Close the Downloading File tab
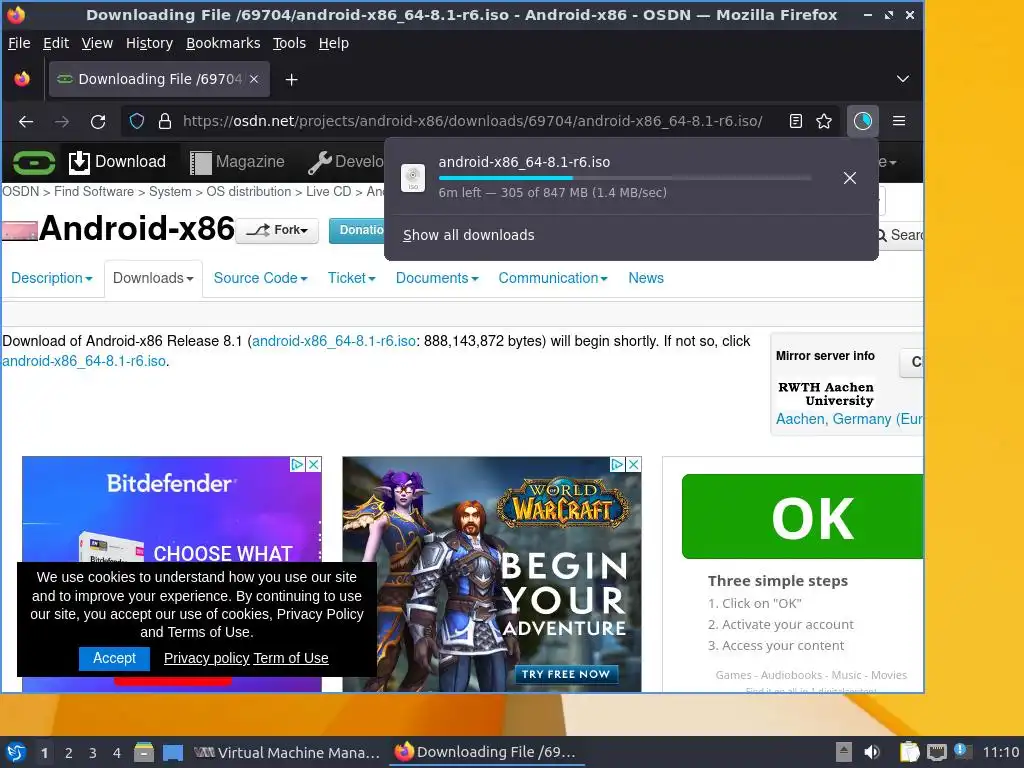The image size is (1024, 768). [x=255, y=79]
